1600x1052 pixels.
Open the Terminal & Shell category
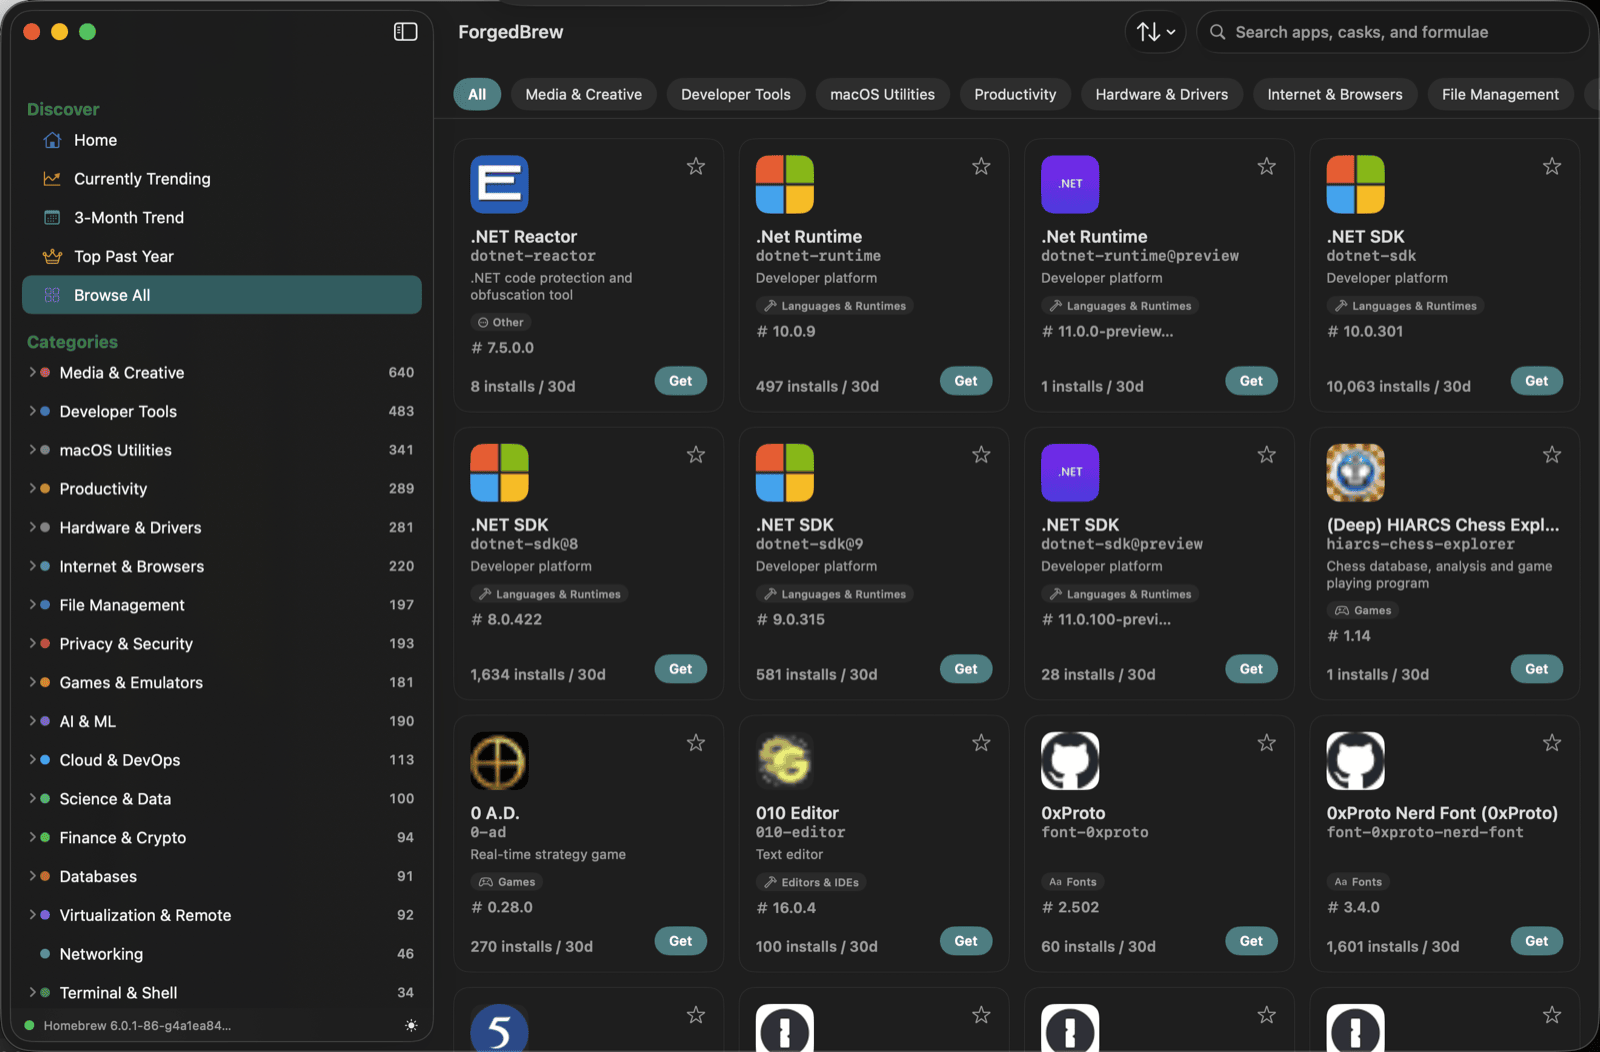(x=222, y=993)
